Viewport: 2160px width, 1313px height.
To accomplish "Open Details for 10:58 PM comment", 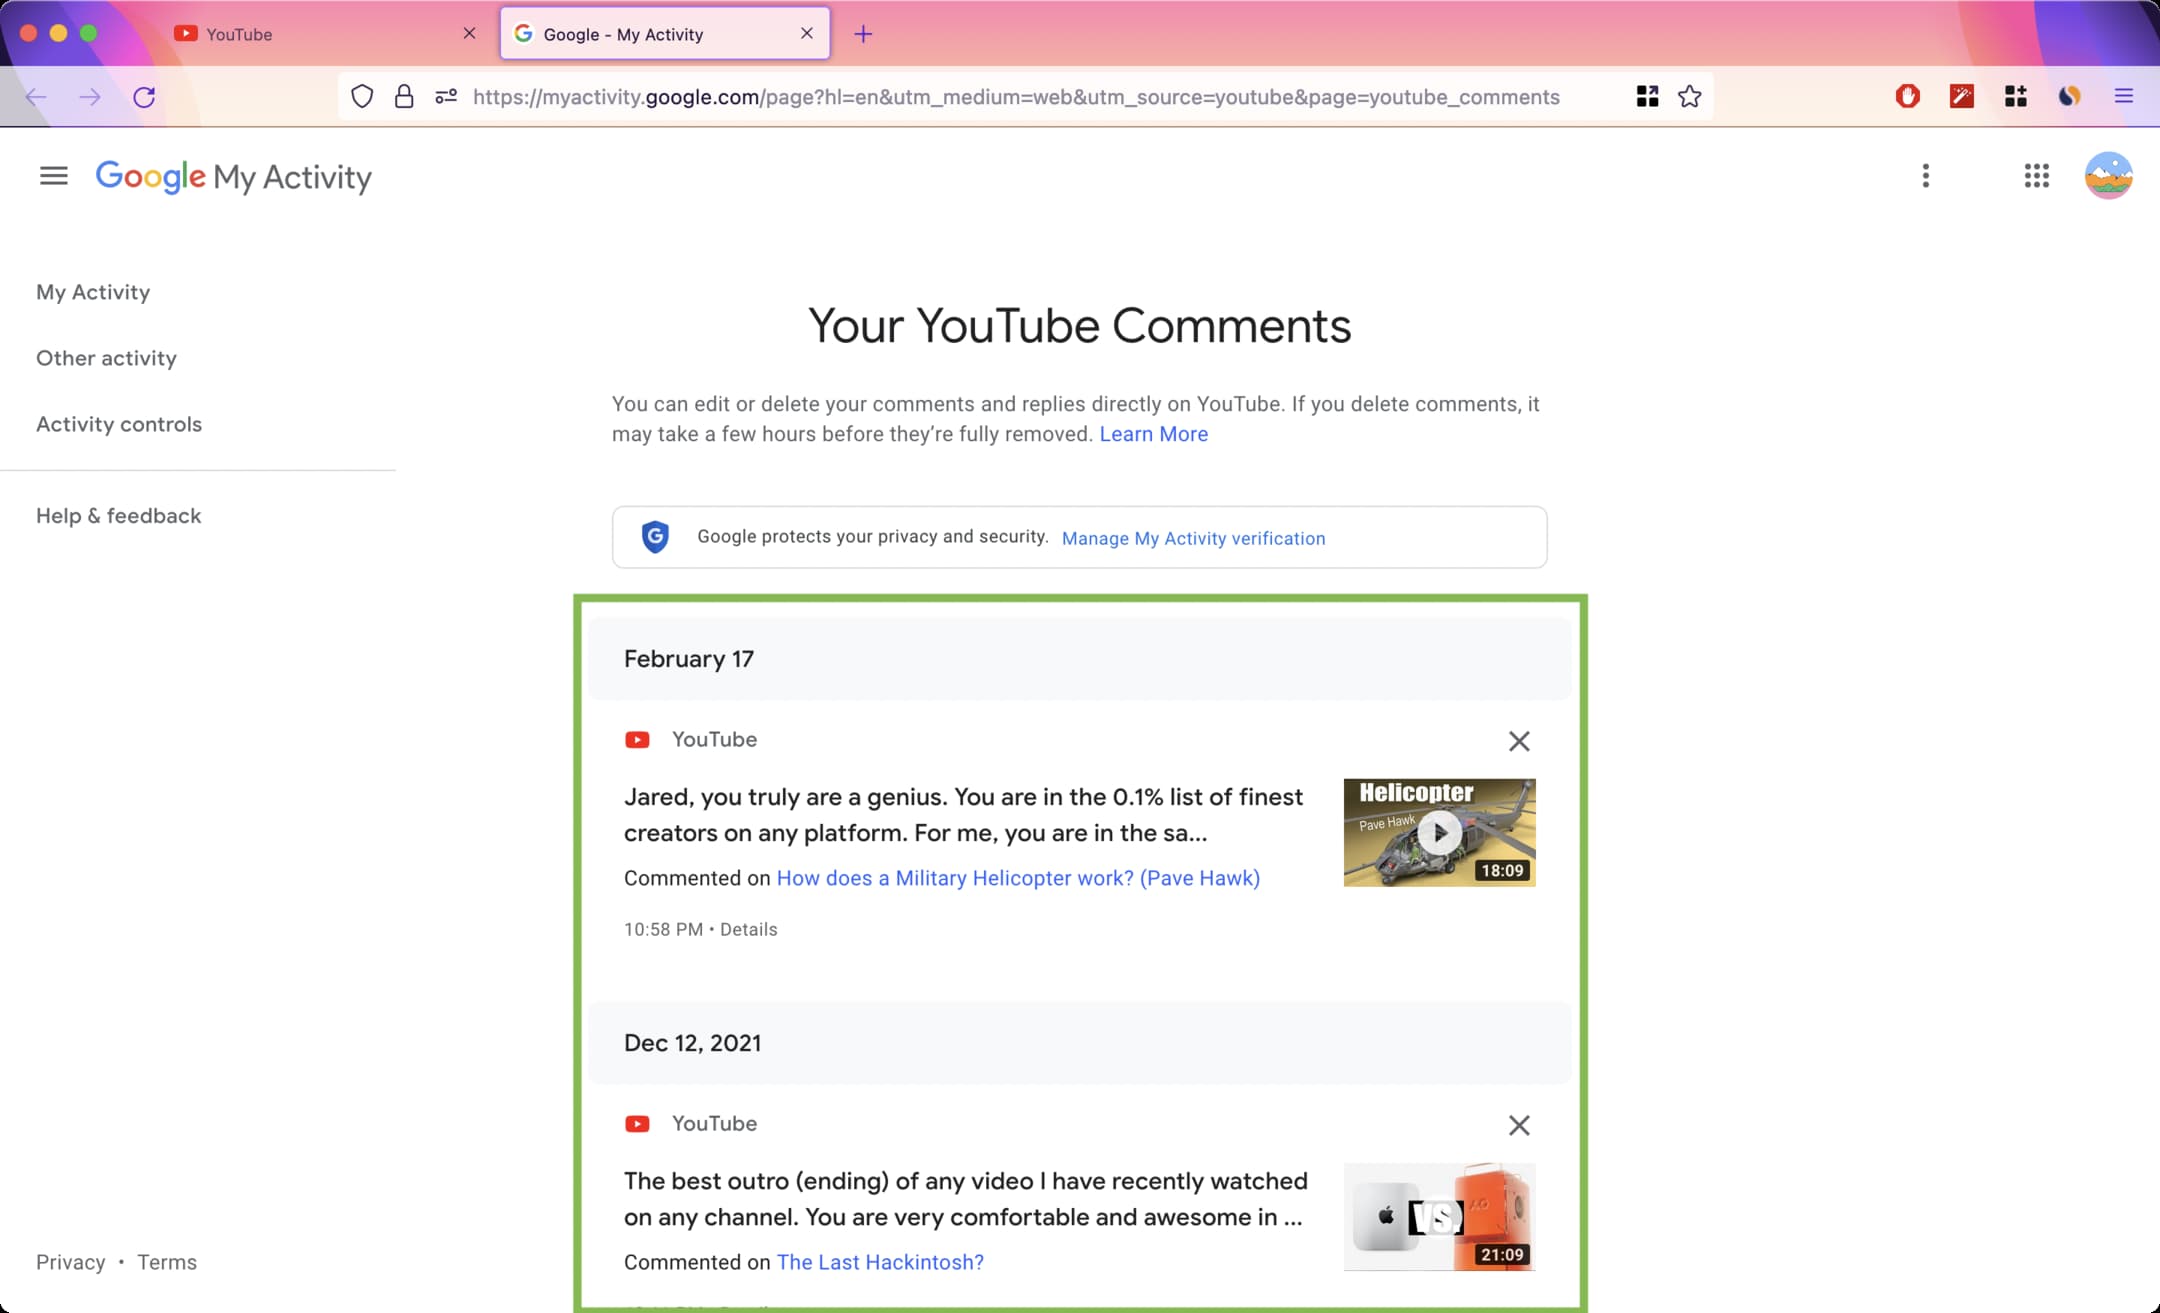I will point(748,929).
